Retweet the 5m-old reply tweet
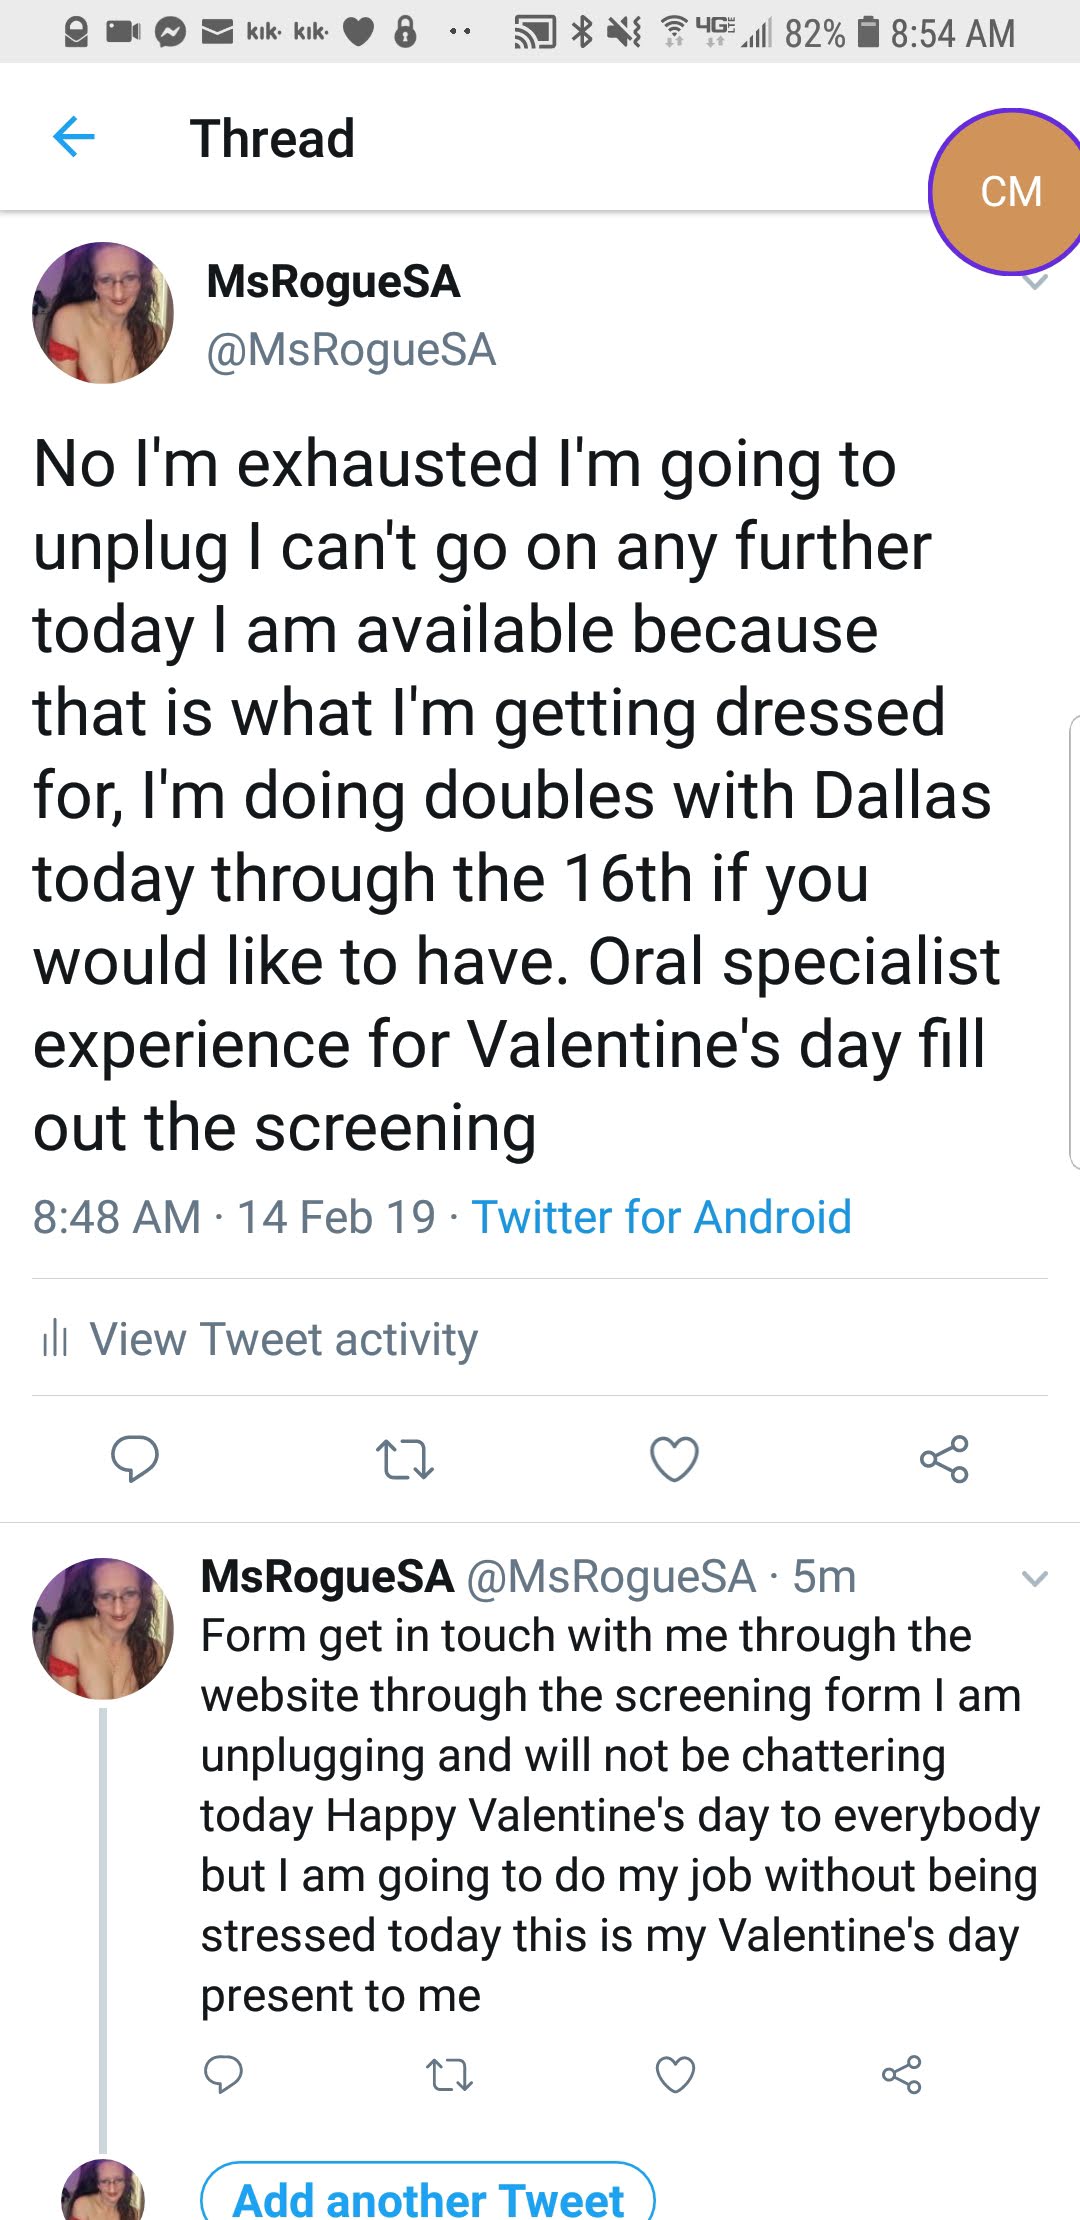Image resolution: width=1080 pixels, height=2220 pixels. pos(449,2075)
